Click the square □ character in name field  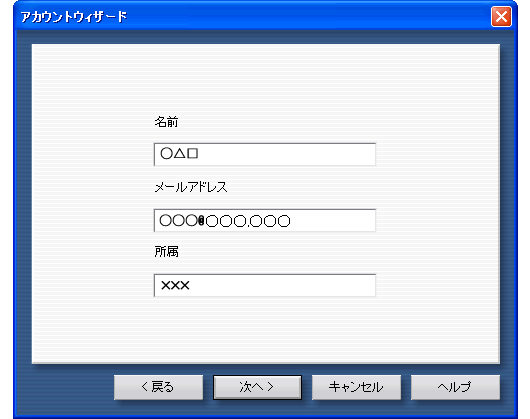192,154
